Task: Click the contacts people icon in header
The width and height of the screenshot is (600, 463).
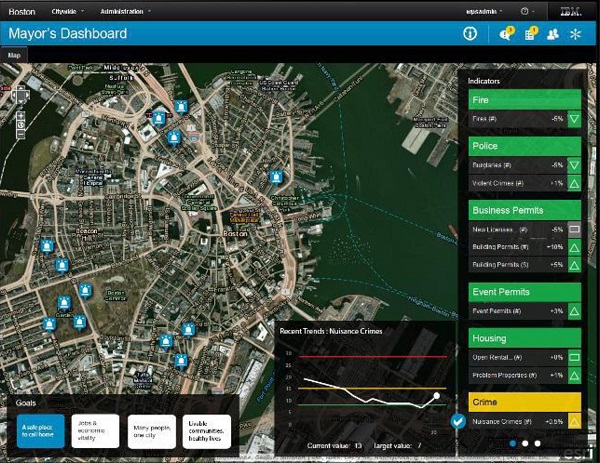Action: [552, 34]
